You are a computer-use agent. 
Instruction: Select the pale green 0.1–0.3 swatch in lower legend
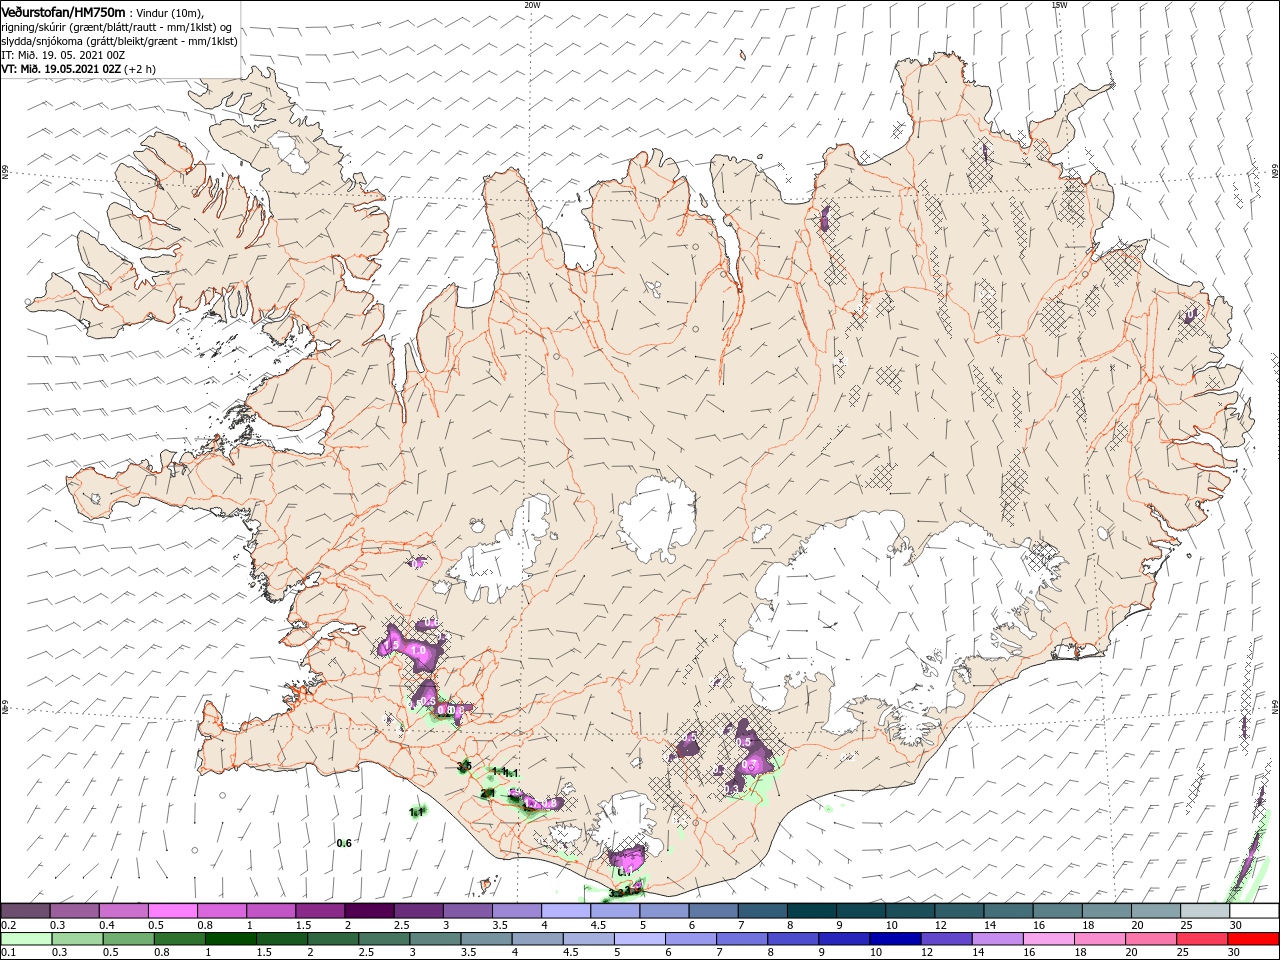[26, 939]
